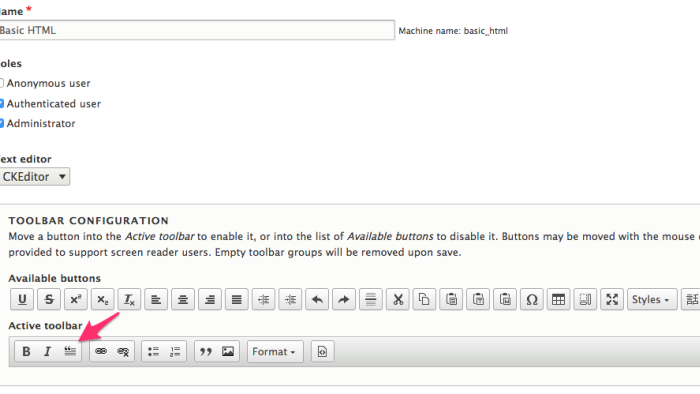Image resolution: width=700 pixels, height=394 pixels.
Task: Select the Table button
Action: click(558, 299)
